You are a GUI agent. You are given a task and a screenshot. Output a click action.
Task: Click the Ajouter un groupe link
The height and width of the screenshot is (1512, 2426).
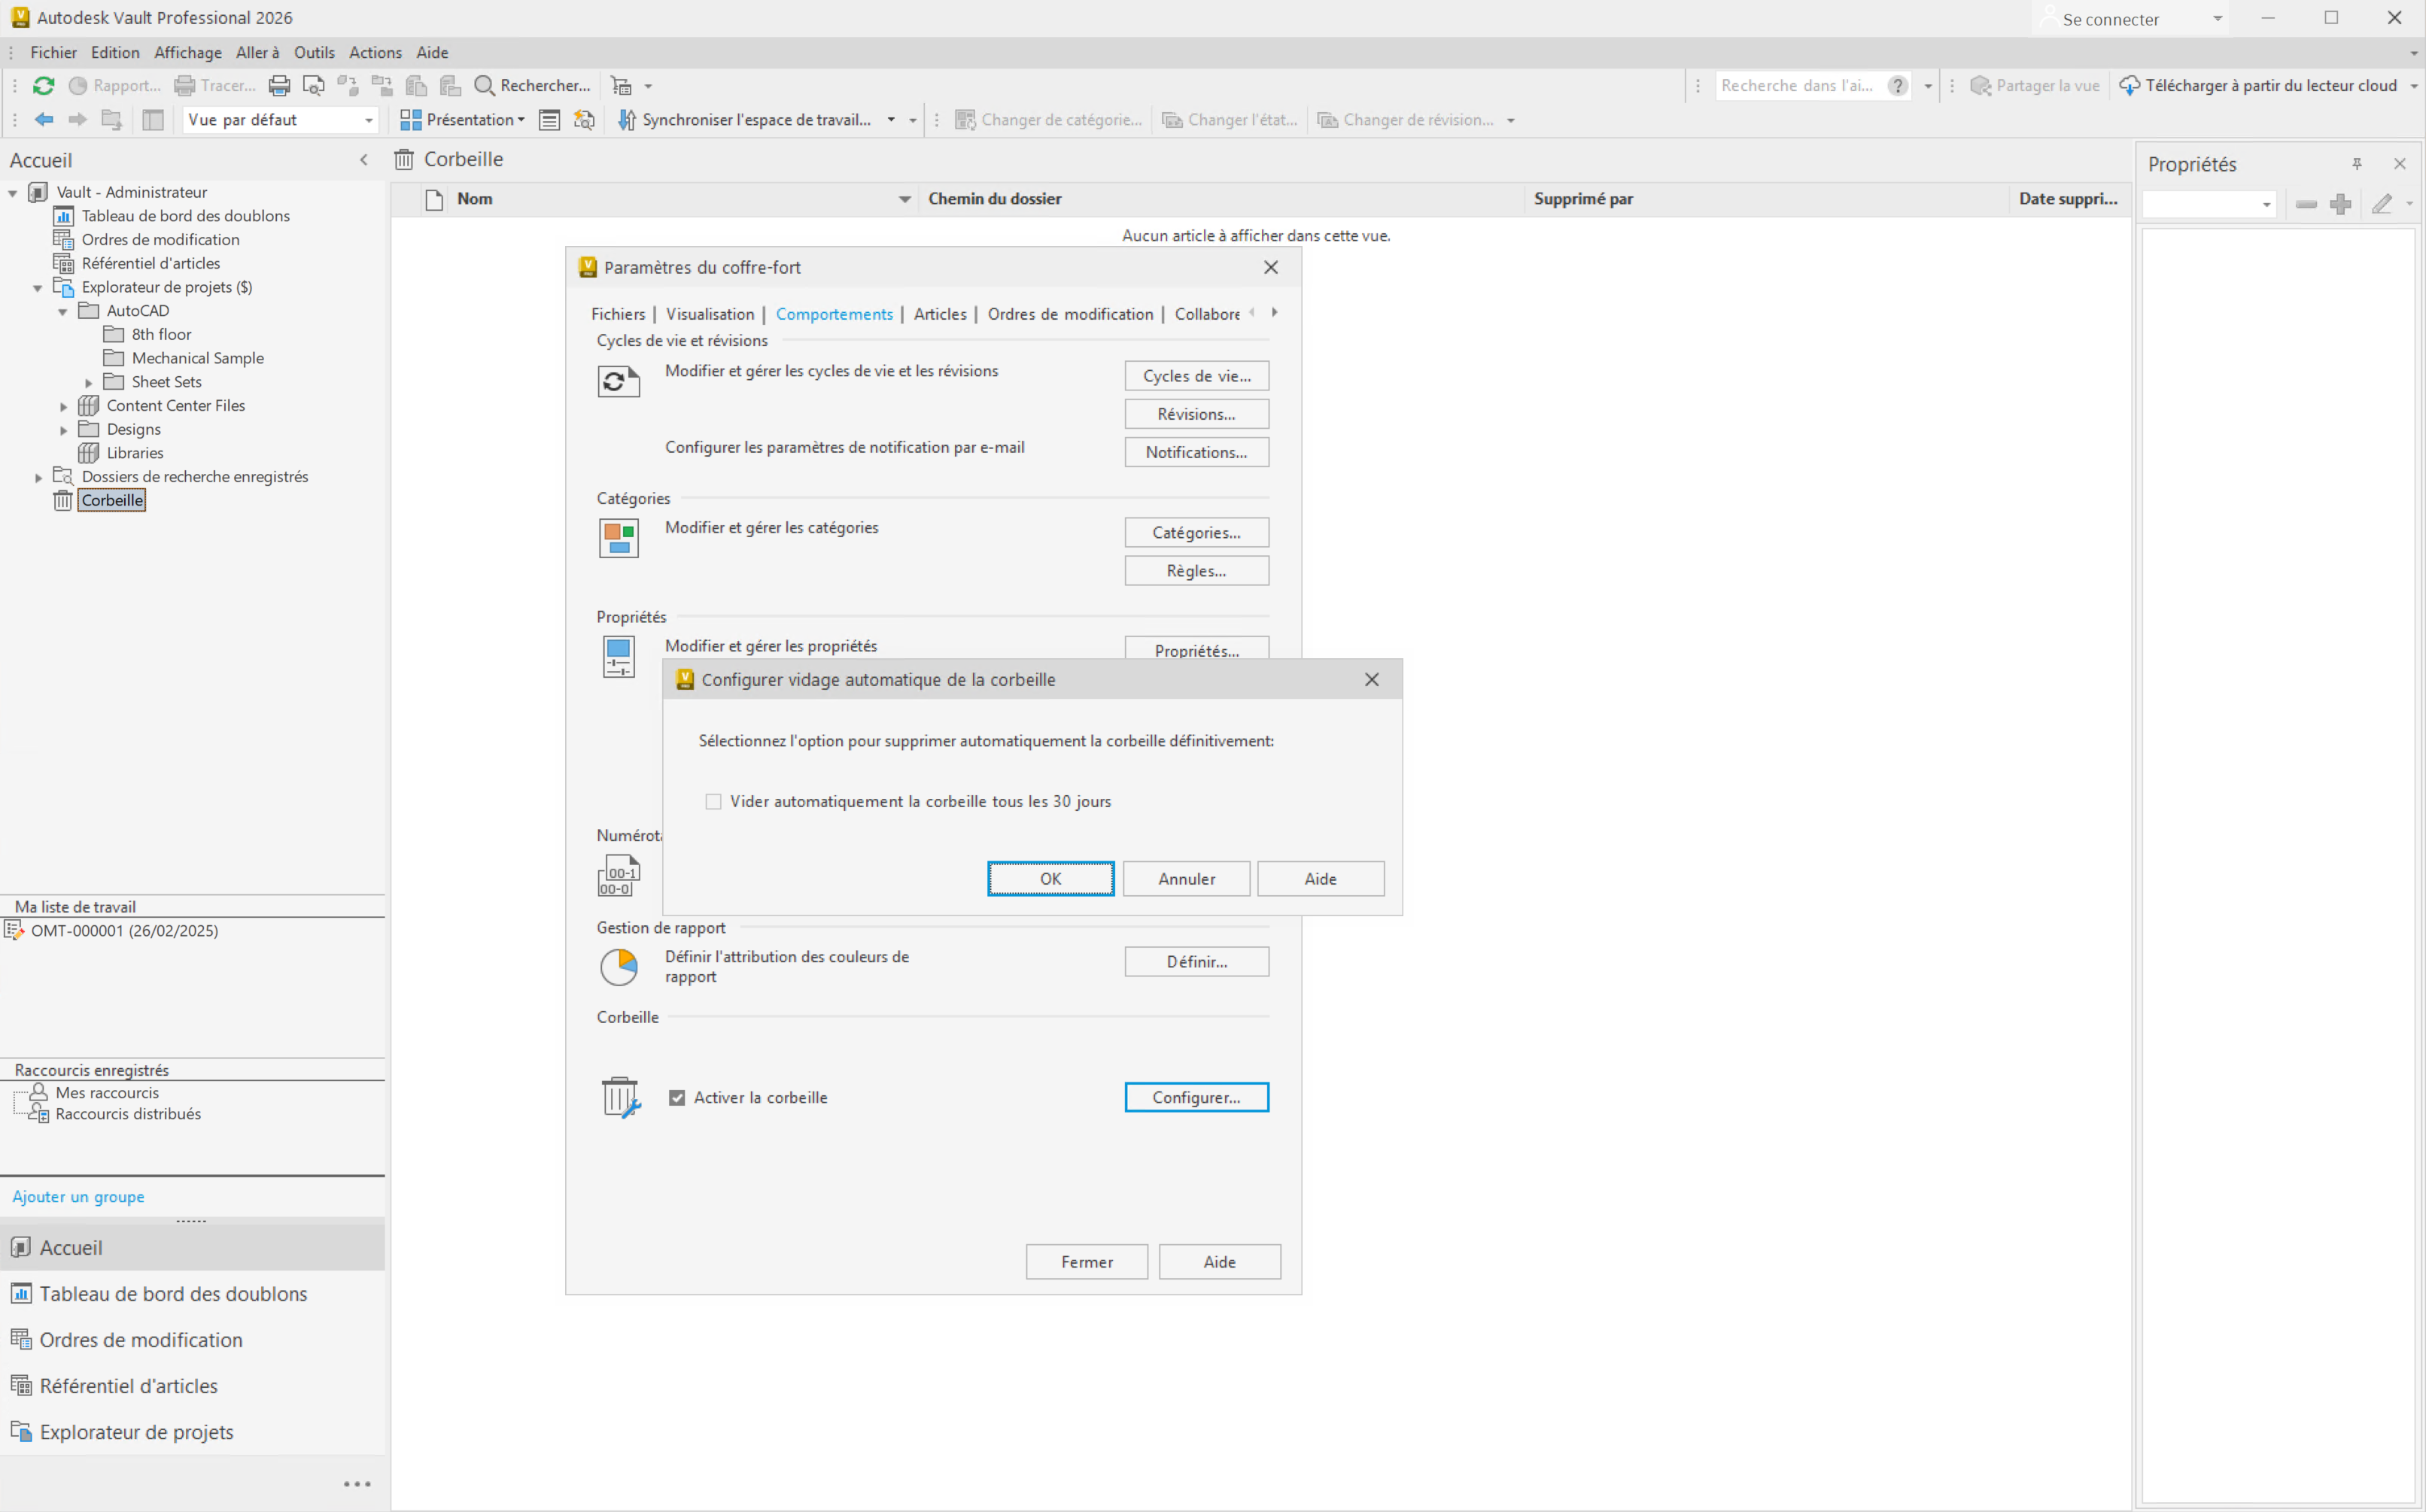tap(78, 1197)
